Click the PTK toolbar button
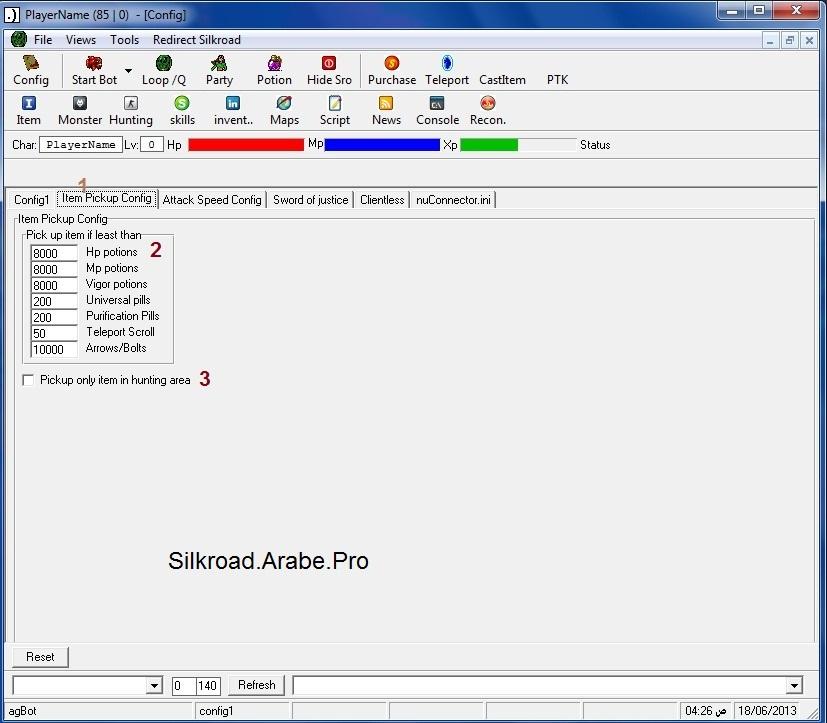Image resolution: width=827 pixels, height=723 pixels. [x=557, y=80]
